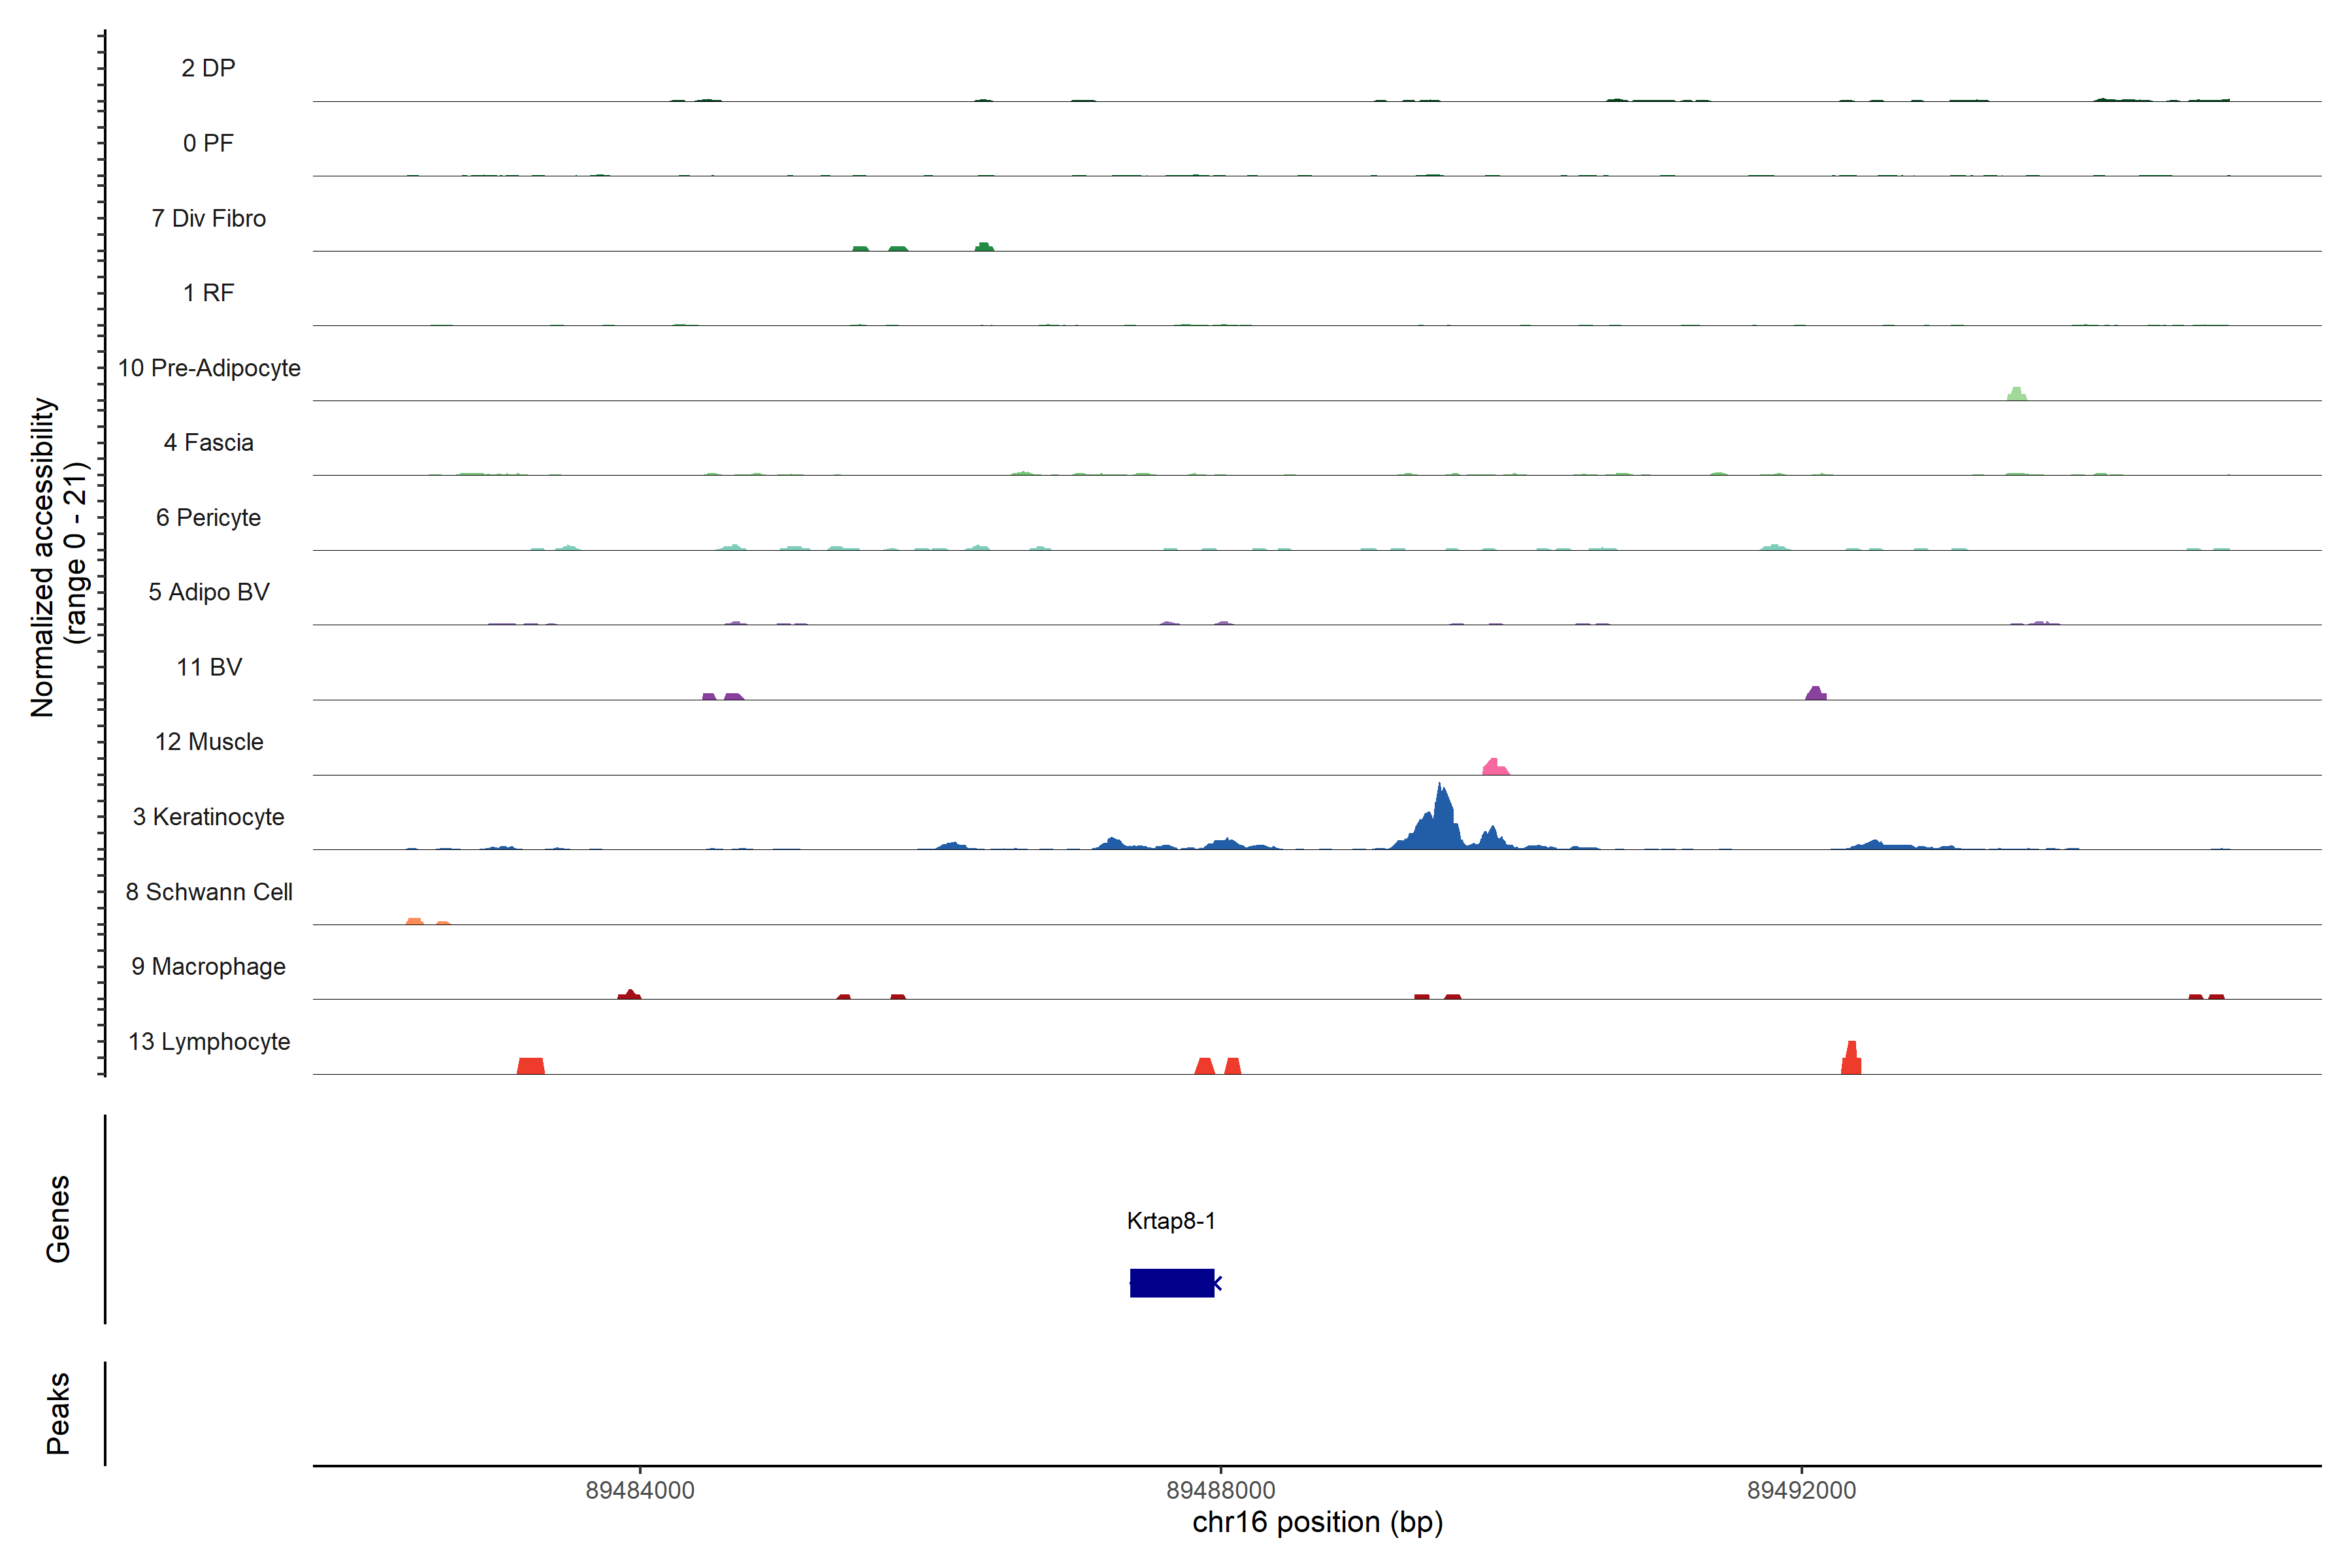Click the 89488000 axis tick label

coord(1221,1490)
